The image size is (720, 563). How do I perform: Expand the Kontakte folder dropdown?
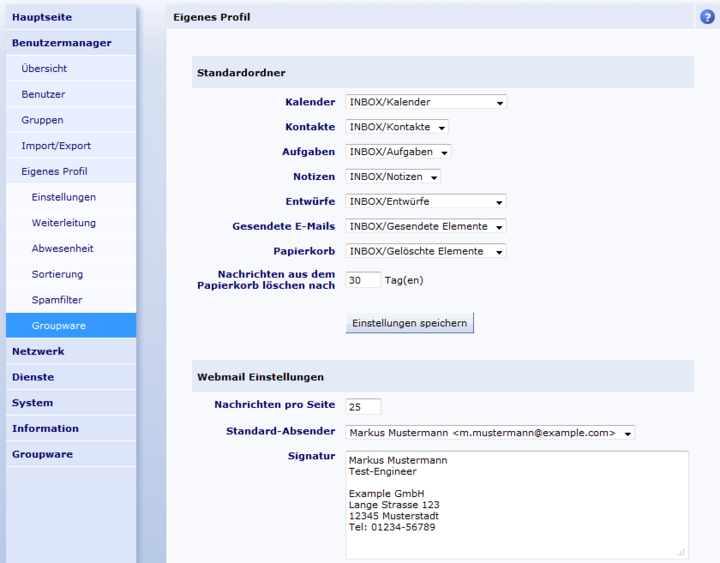(397, 127)
